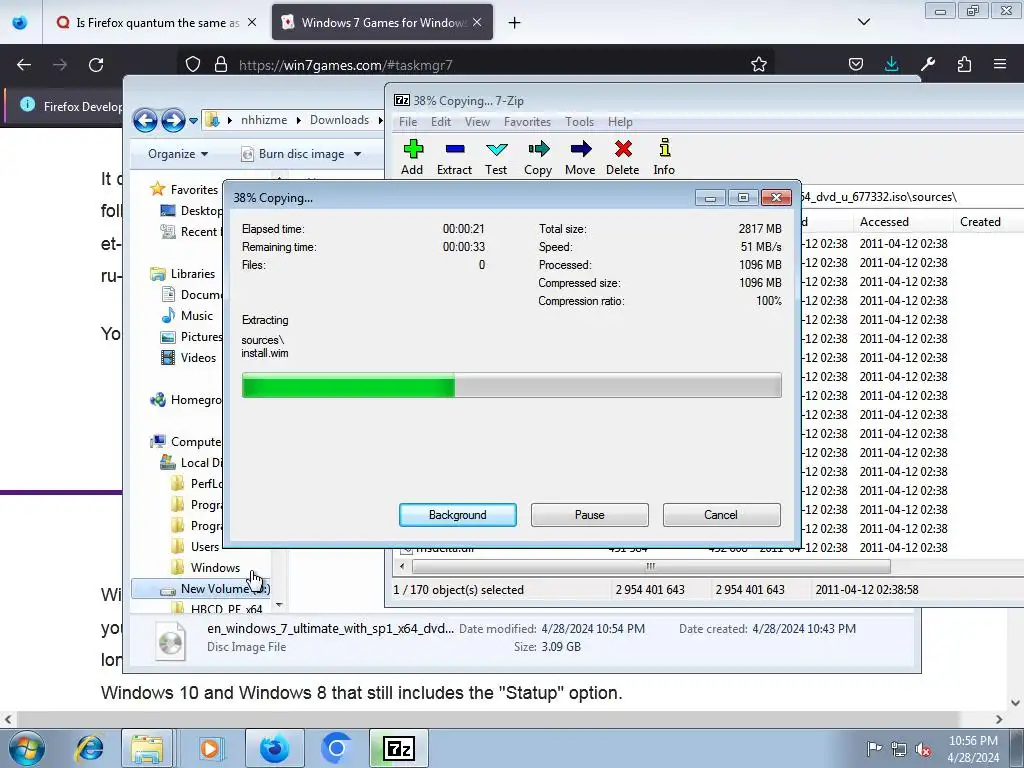Image resolution: width=1024 pixels, height=768 pixels.
Task: Select the Users folder in Explorer tree
Action: (204, 547)
